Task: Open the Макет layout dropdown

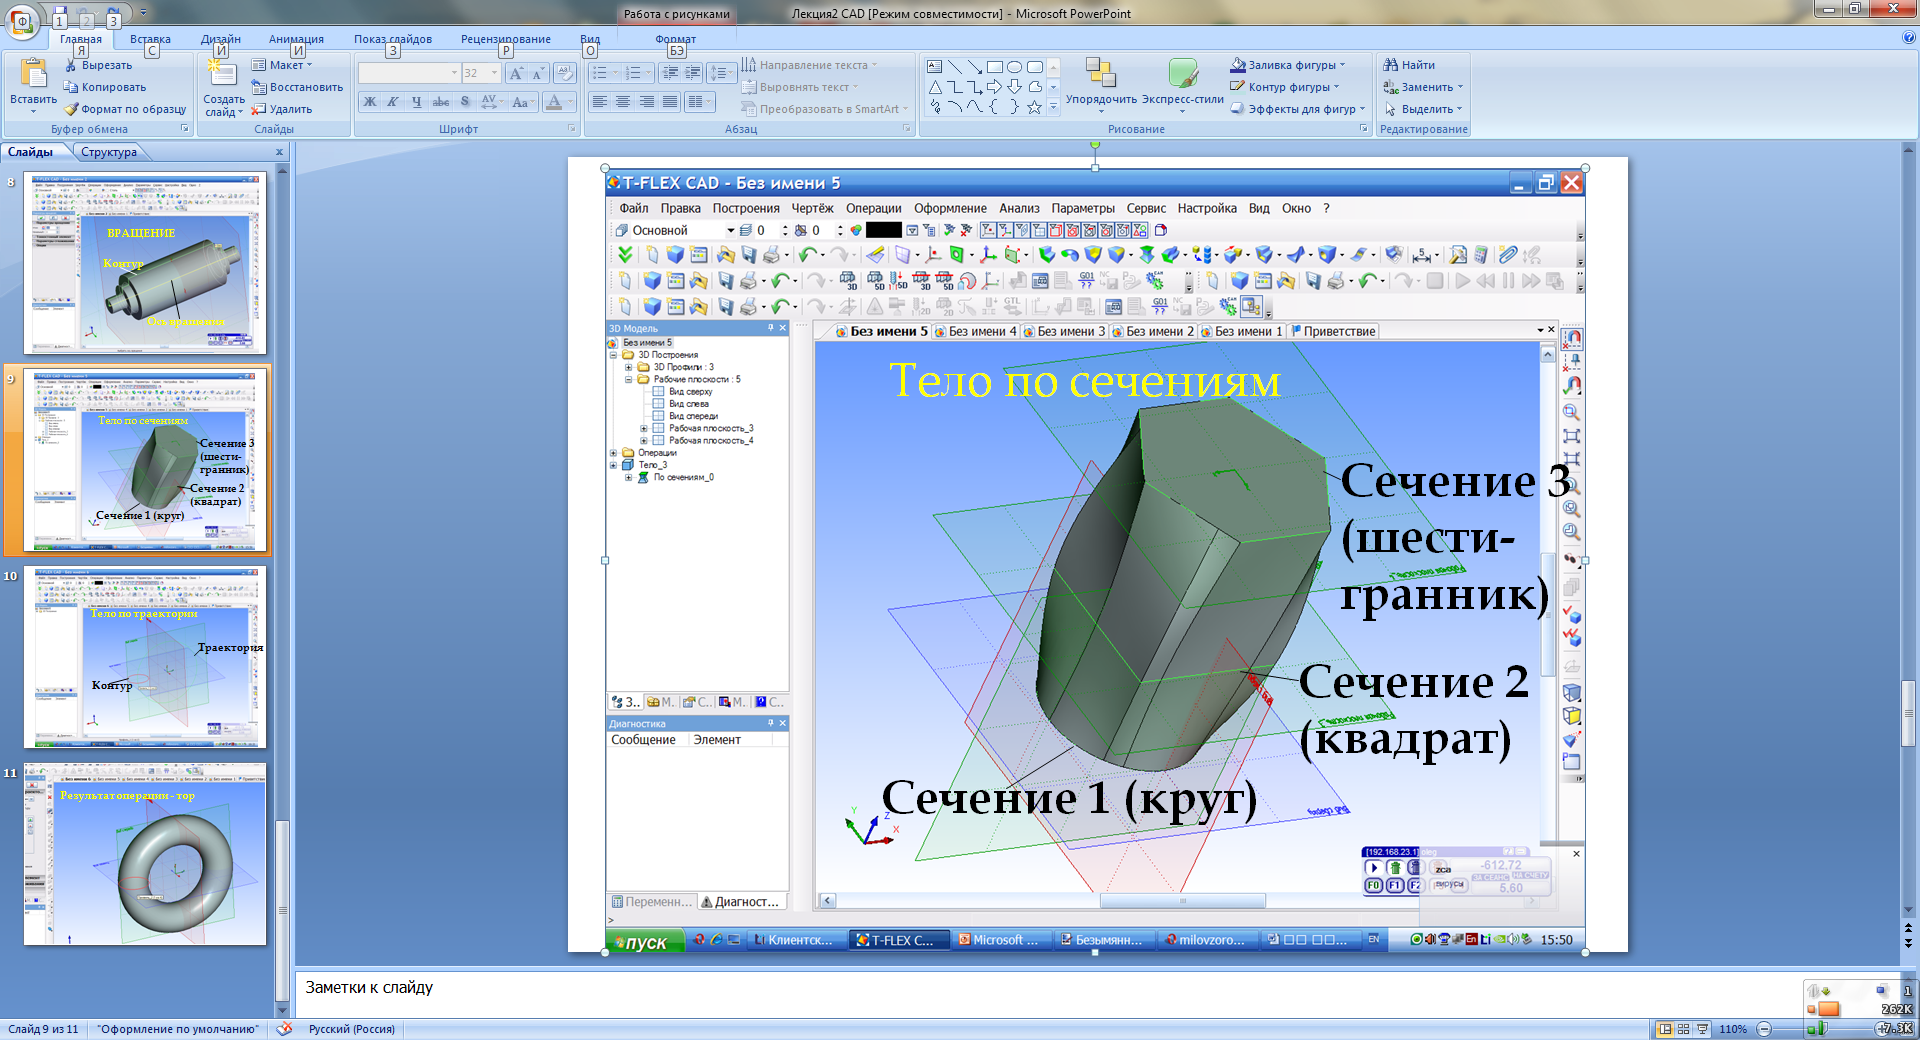Action: pos(283,65)
